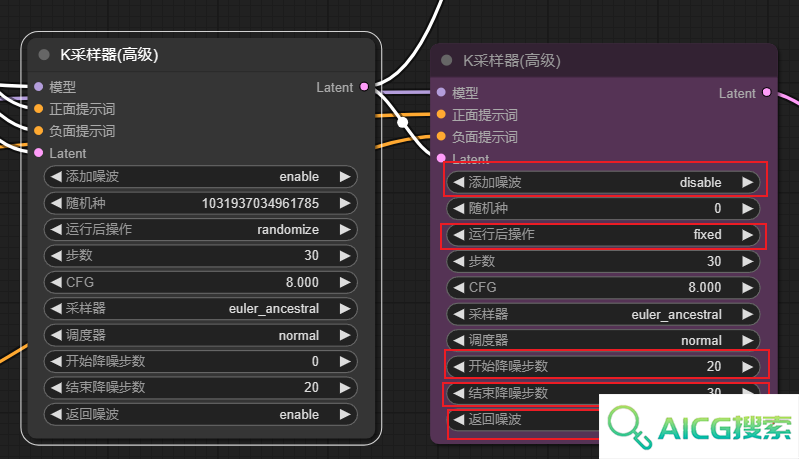The width and height of the screenshot is (799, 459).
Task: Decrease the left node 随机种 seed value
Action: (56, 203)
